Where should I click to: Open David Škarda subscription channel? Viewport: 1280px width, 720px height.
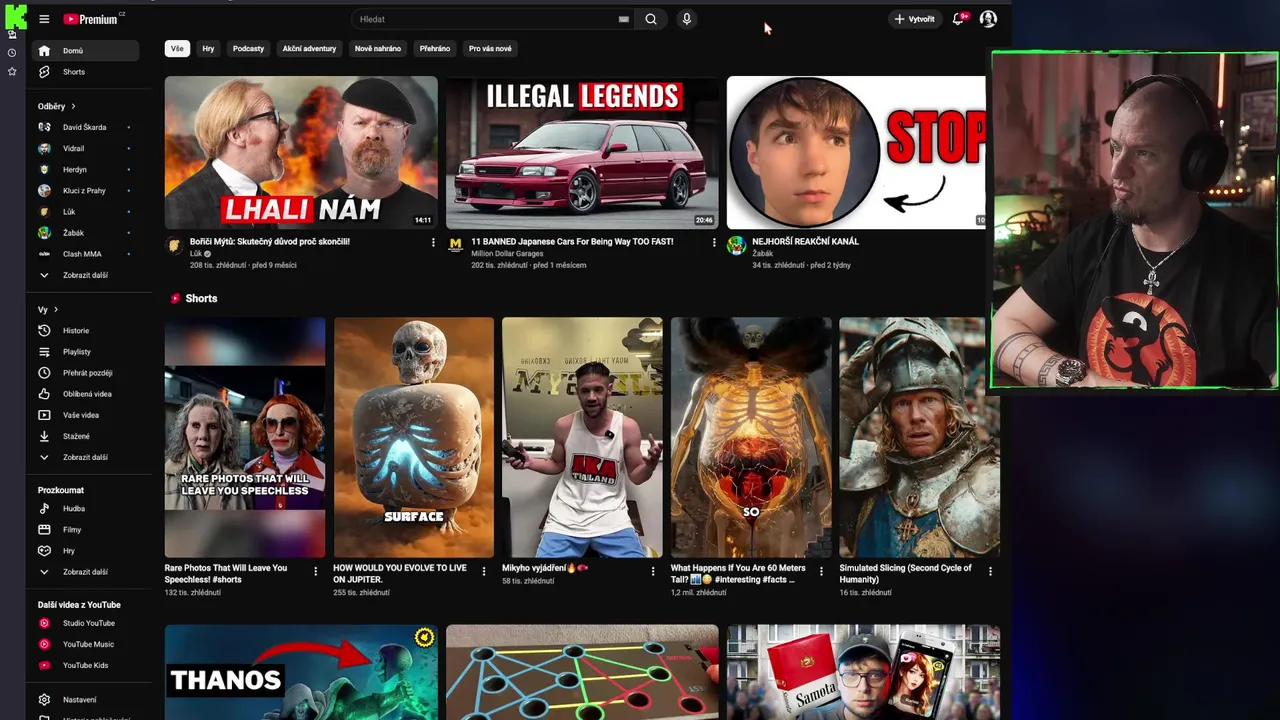click(x=84, y=127)
